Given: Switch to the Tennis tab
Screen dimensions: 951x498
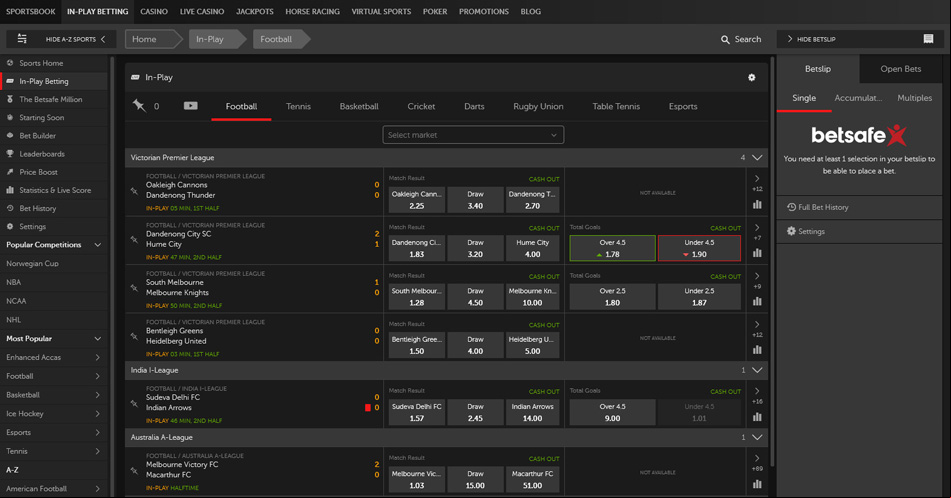Looking at the screenshot, I should 298,107.
